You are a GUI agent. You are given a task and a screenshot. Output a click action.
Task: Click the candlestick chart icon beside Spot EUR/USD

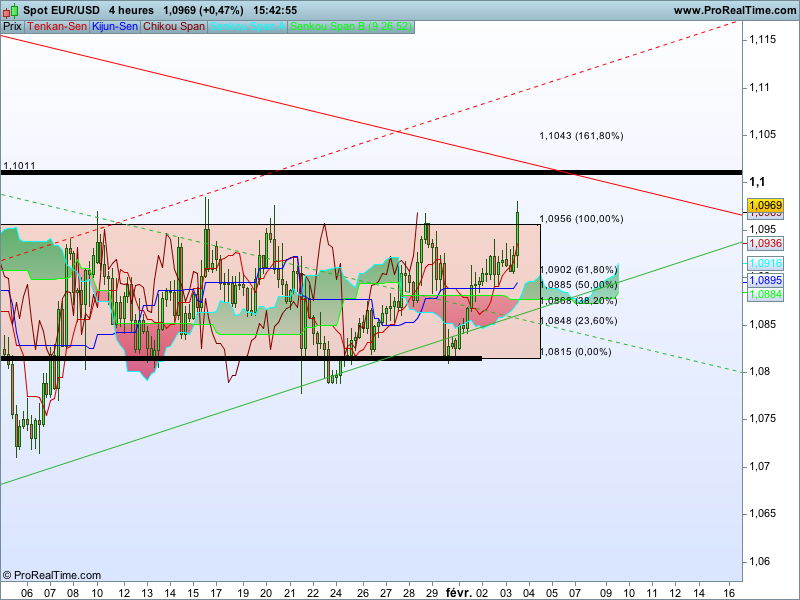click(x=9, y=10)
